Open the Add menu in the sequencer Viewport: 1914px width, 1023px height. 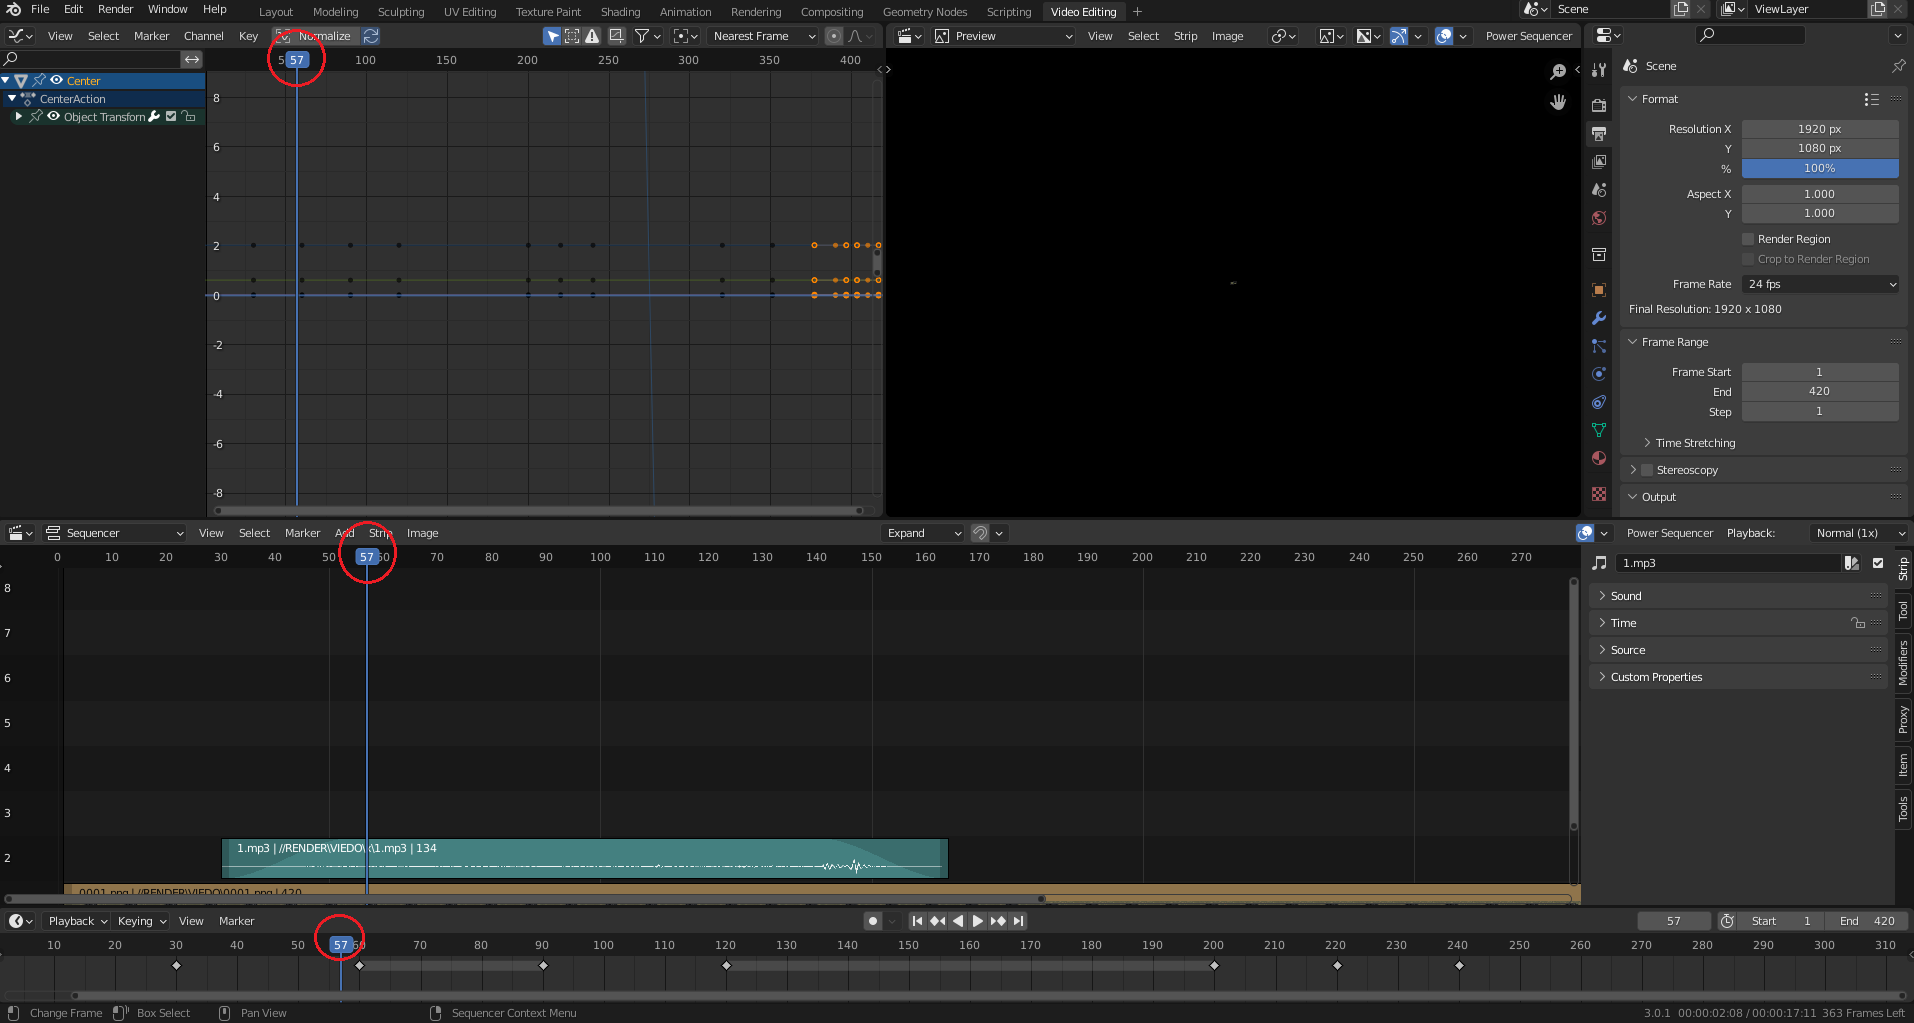344,533
